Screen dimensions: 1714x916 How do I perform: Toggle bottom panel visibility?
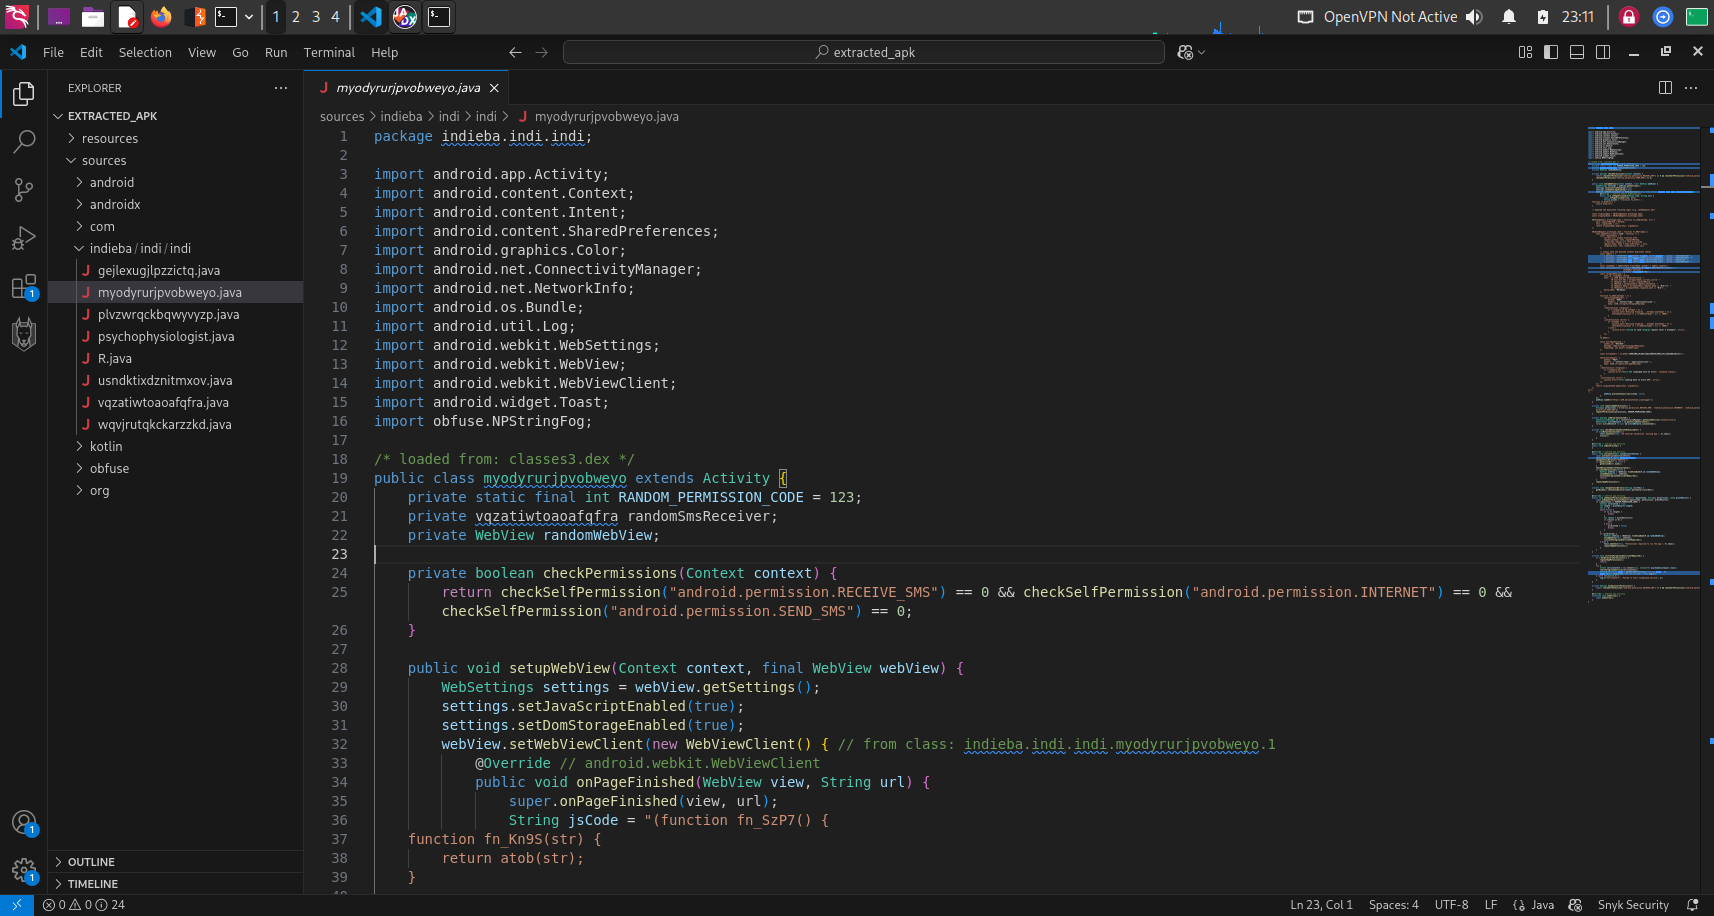pyautogui.click(x=1577, y=52)
